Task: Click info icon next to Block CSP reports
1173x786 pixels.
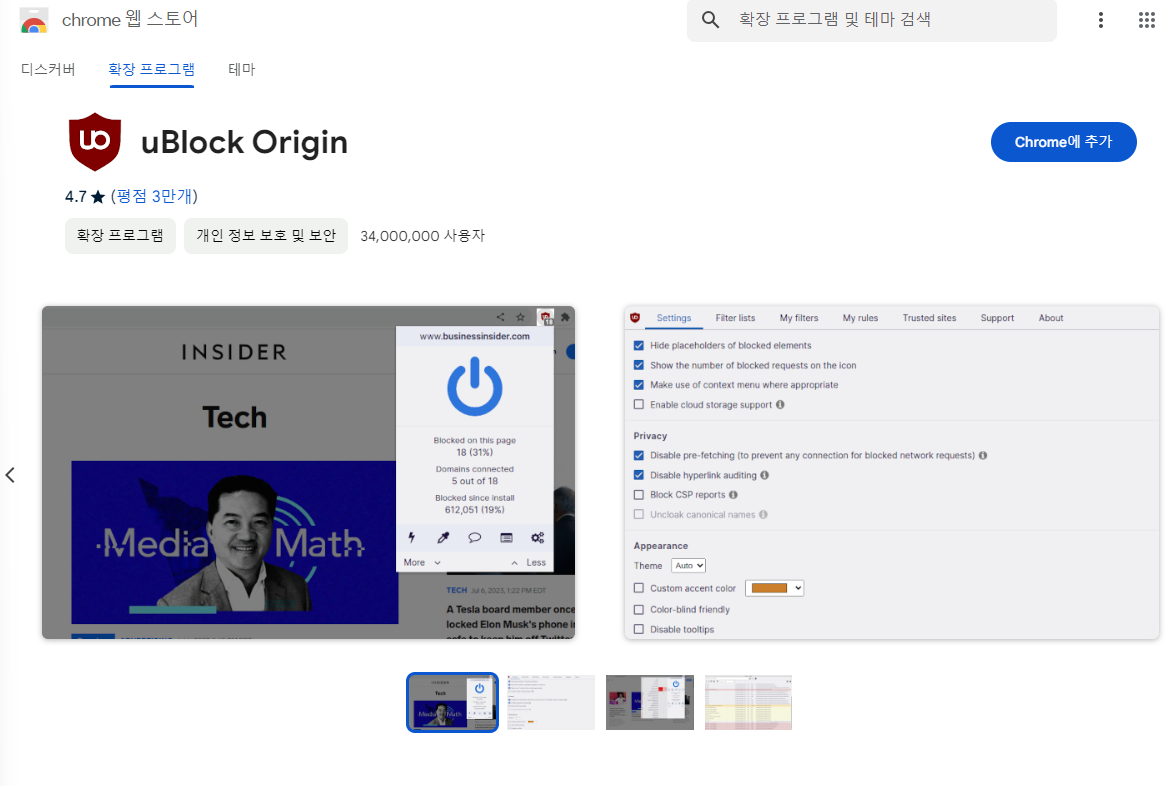Action: [733, 495]
